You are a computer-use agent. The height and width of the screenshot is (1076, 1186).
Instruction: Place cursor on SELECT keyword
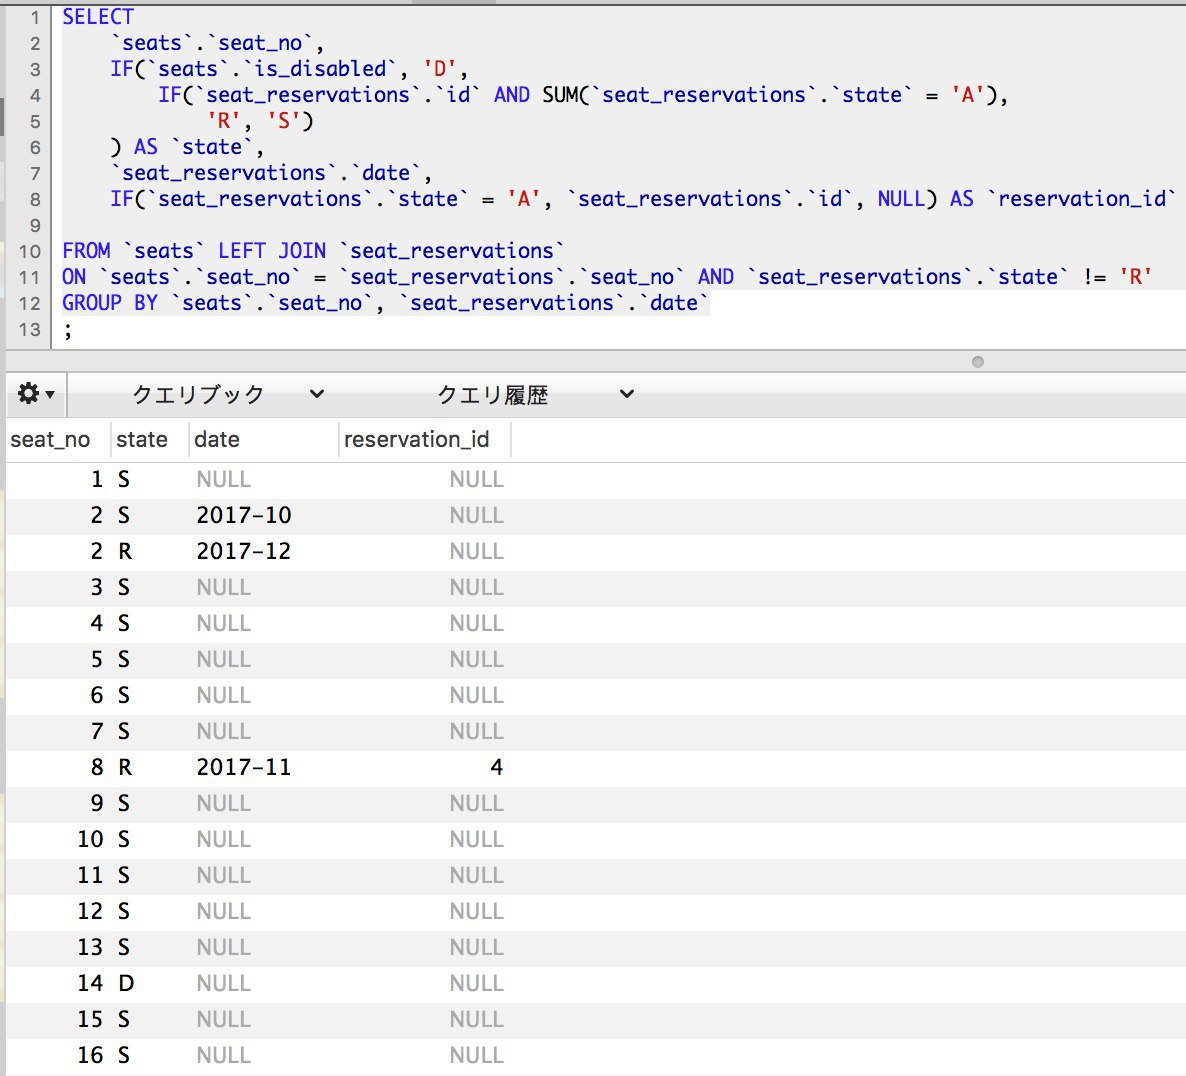pos(97,17)
